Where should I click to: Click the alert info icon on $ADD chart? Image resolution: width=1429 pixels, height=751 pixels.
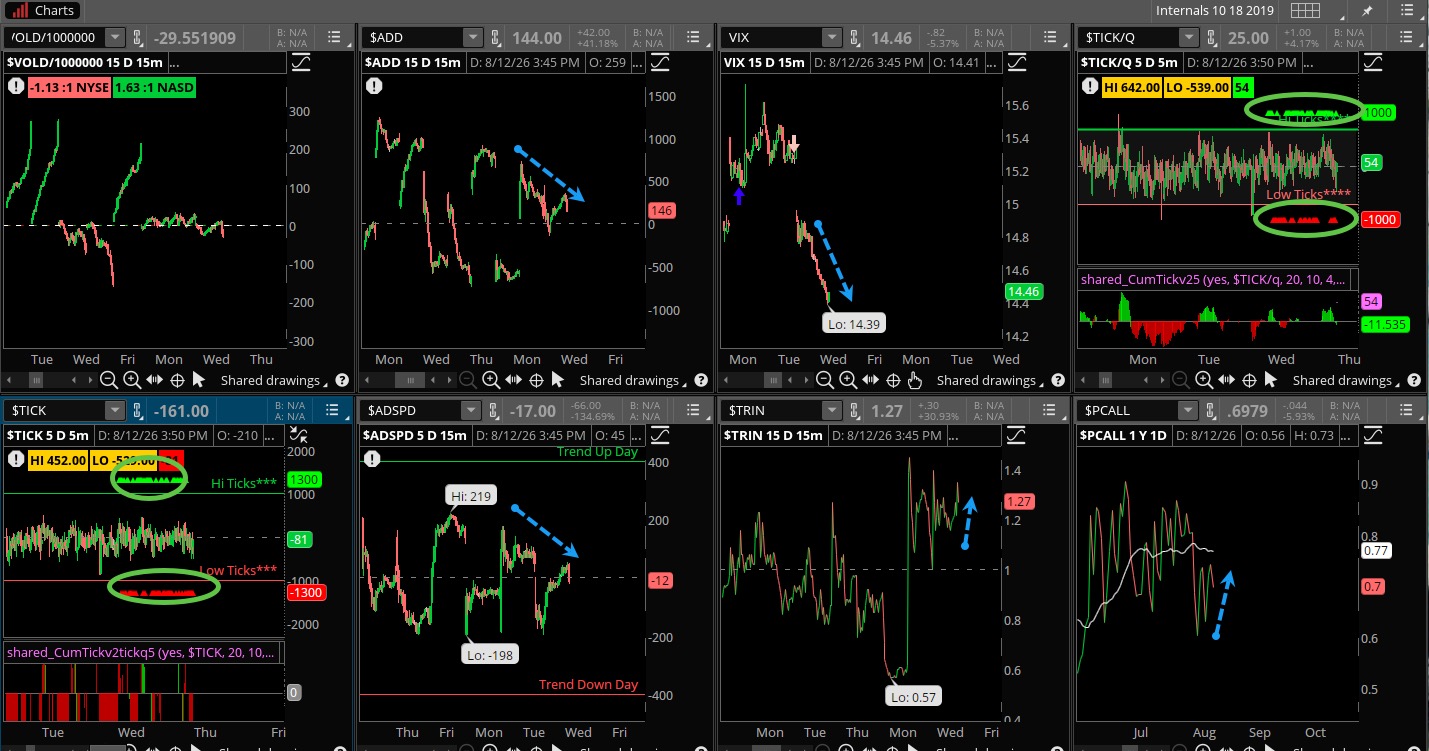[373, 86]
